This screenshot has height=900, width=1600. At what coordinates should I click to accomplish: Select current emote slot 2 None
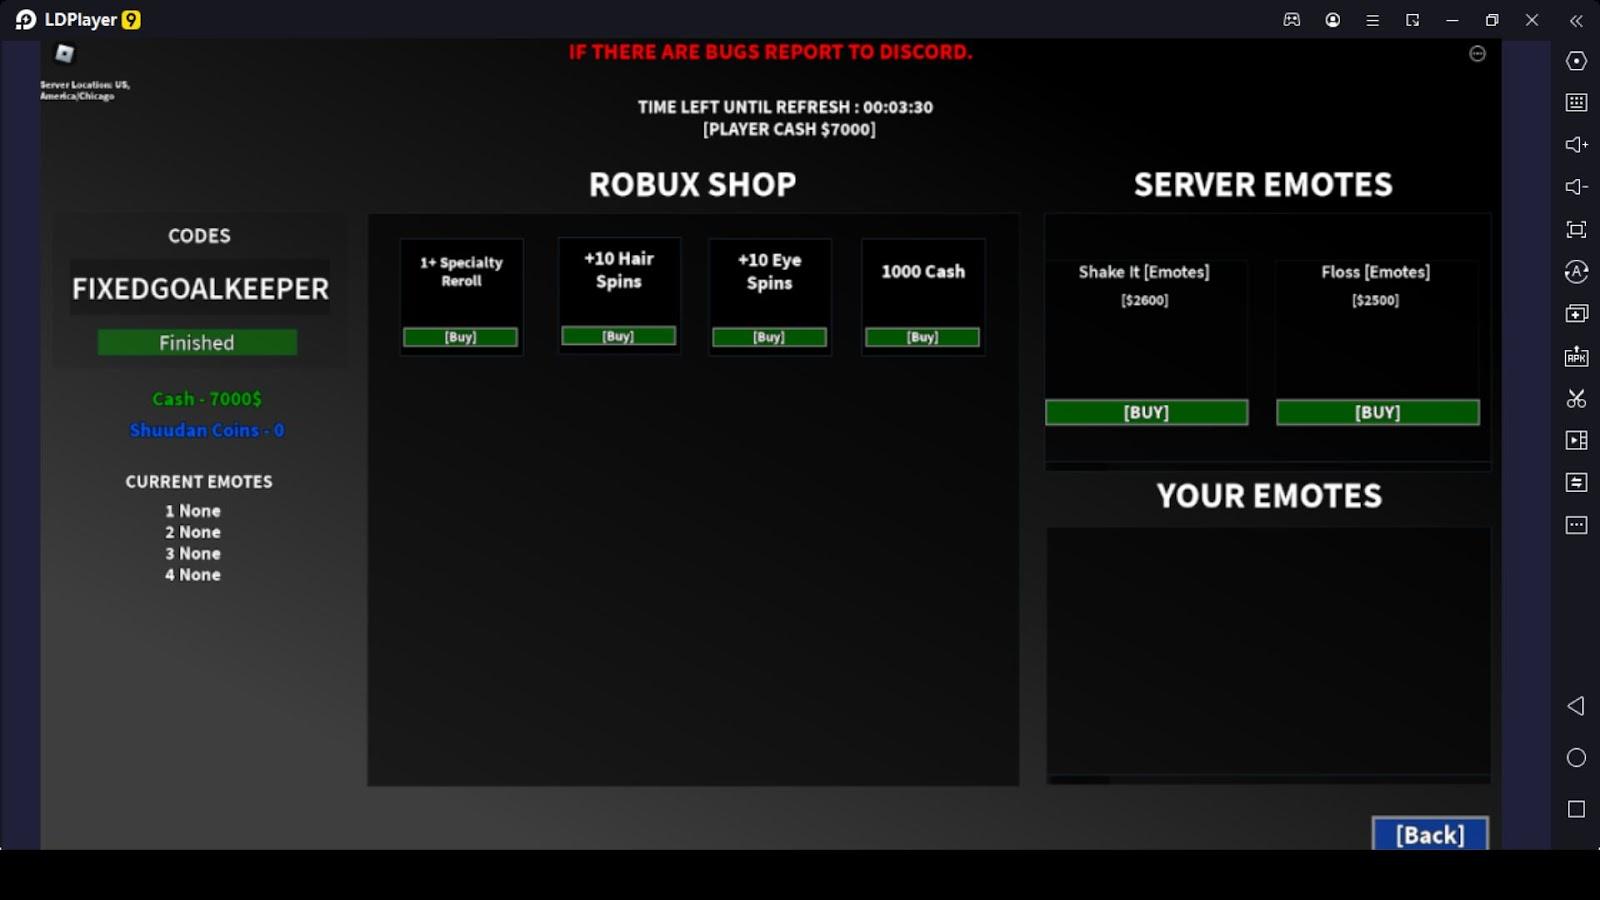point(193,532)
